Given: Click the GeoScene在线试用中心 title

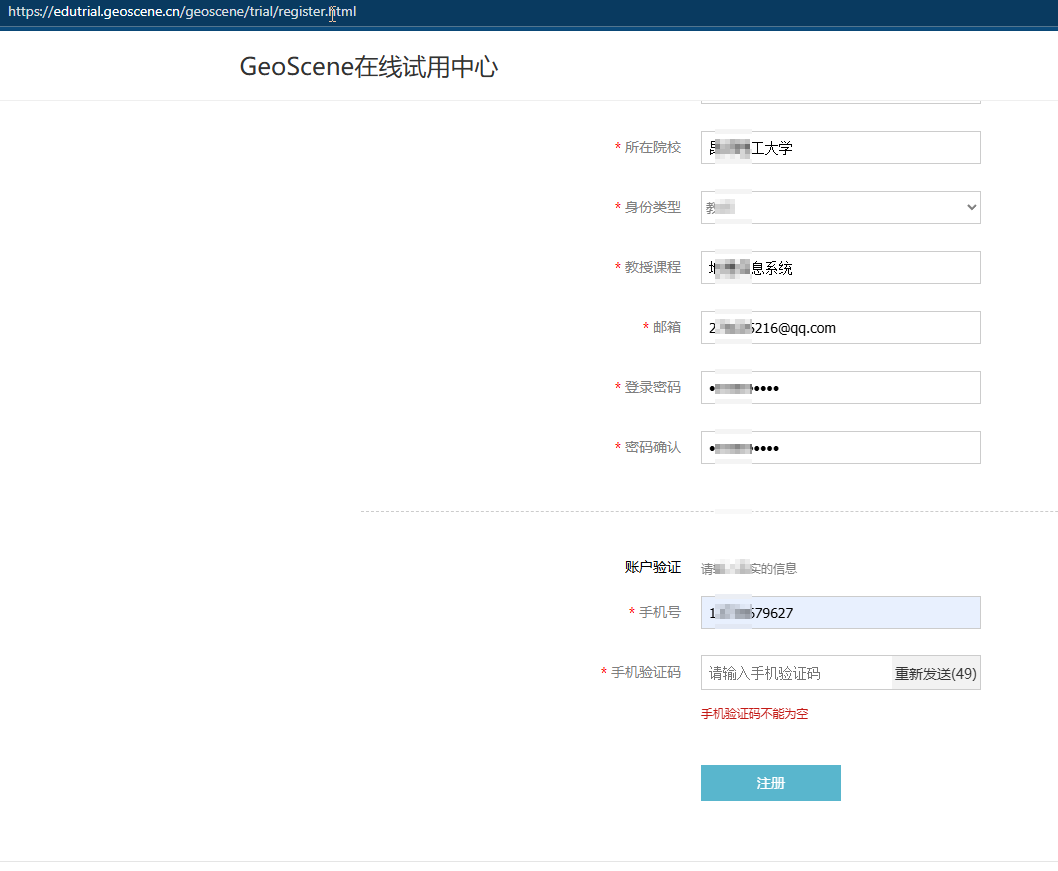Looking at the screenshot, I should pos(368,67).
